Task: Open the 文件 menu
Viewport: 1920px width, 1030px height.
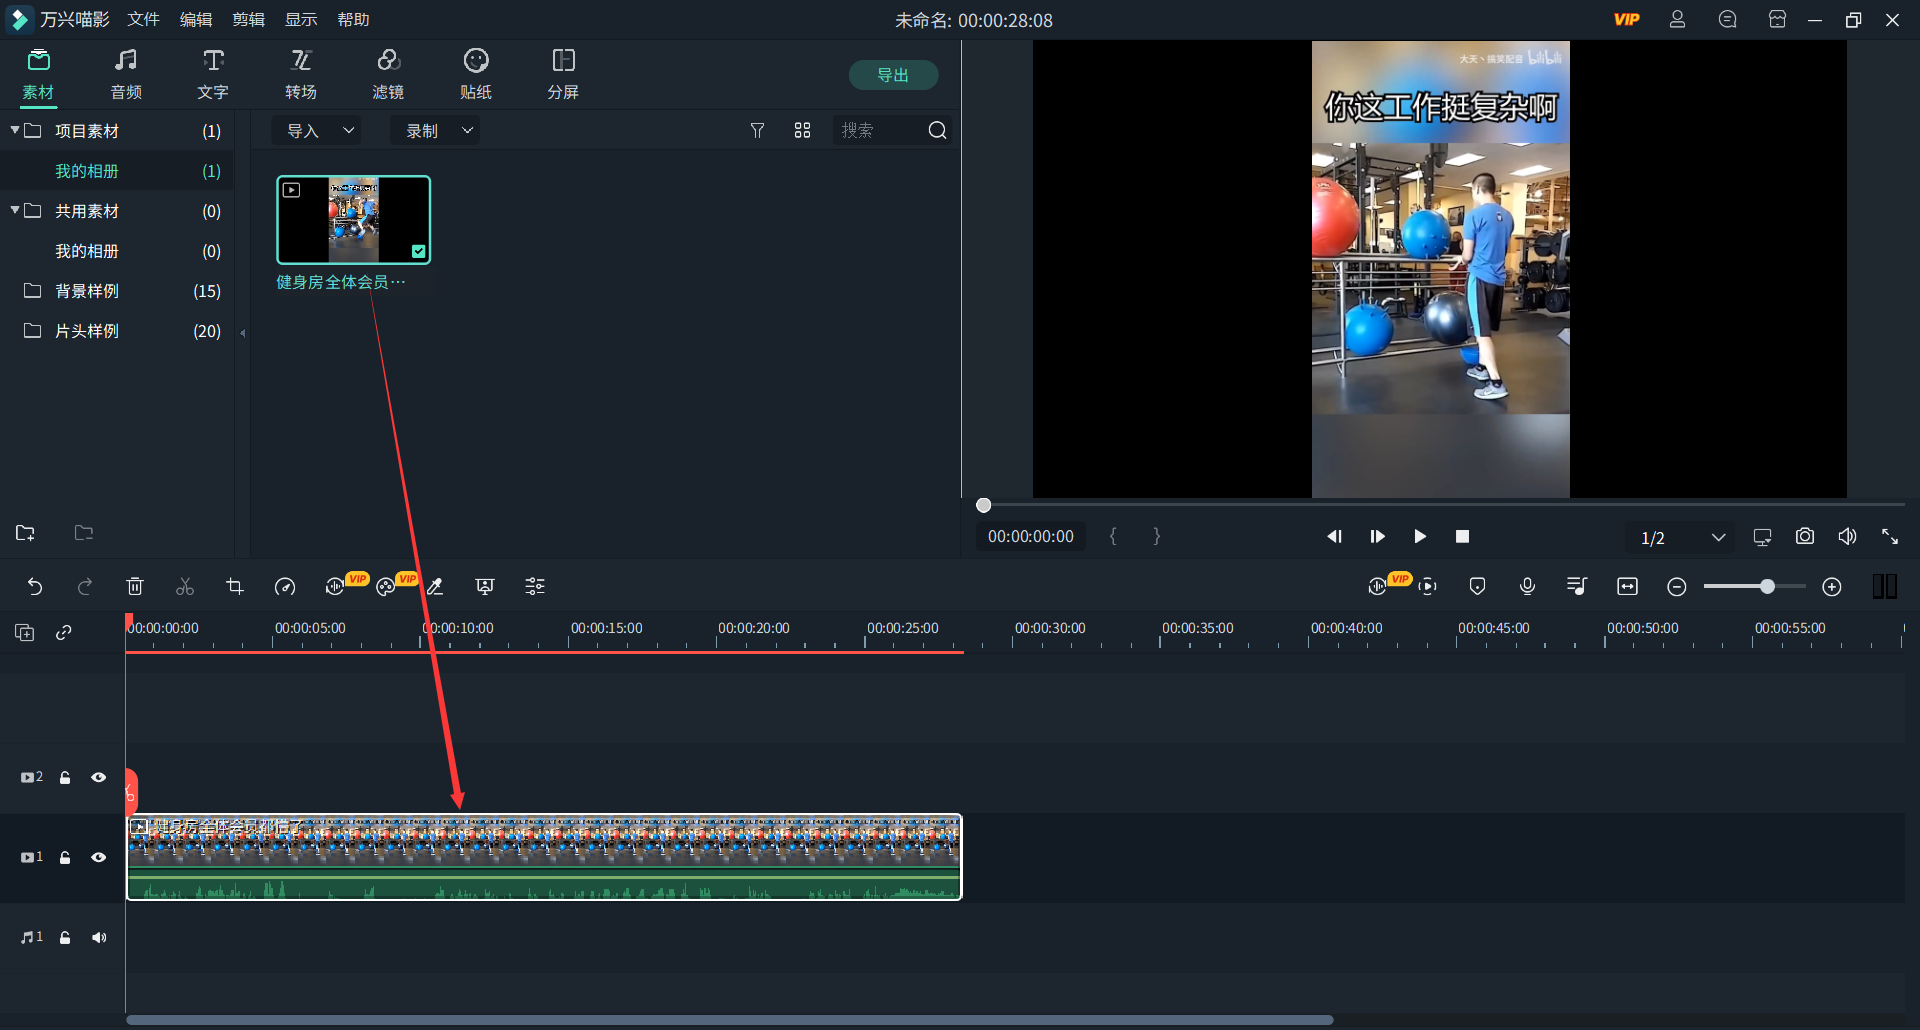Action: coord(143,20)
